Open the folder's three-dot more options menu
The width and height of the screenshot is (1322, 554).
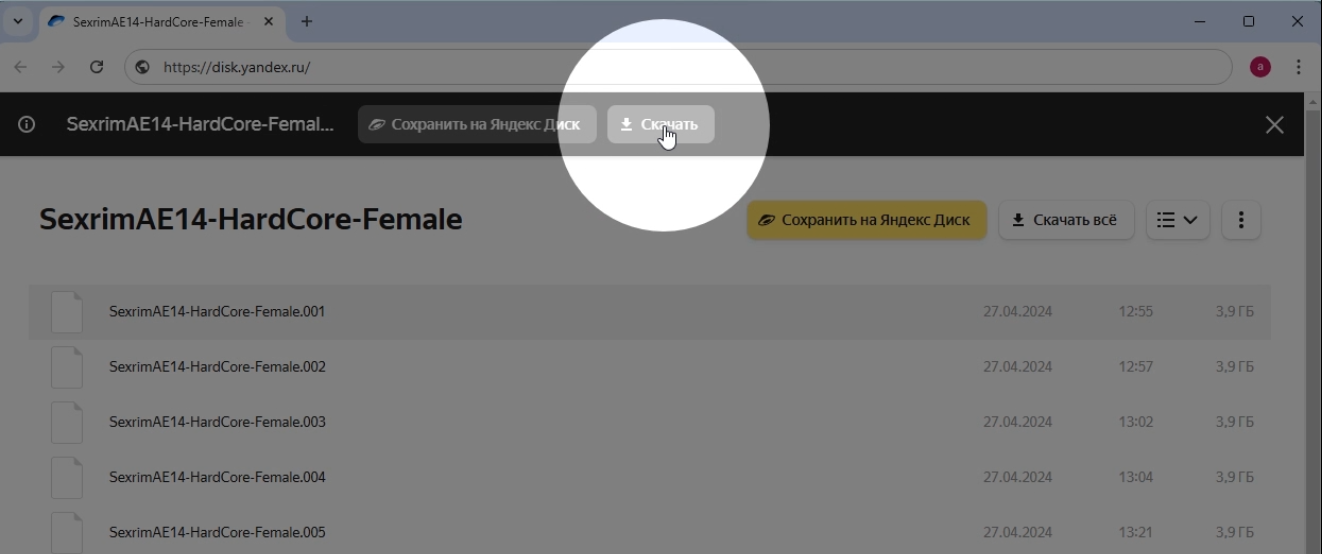pyautogui.click(x=1241, y=220)
